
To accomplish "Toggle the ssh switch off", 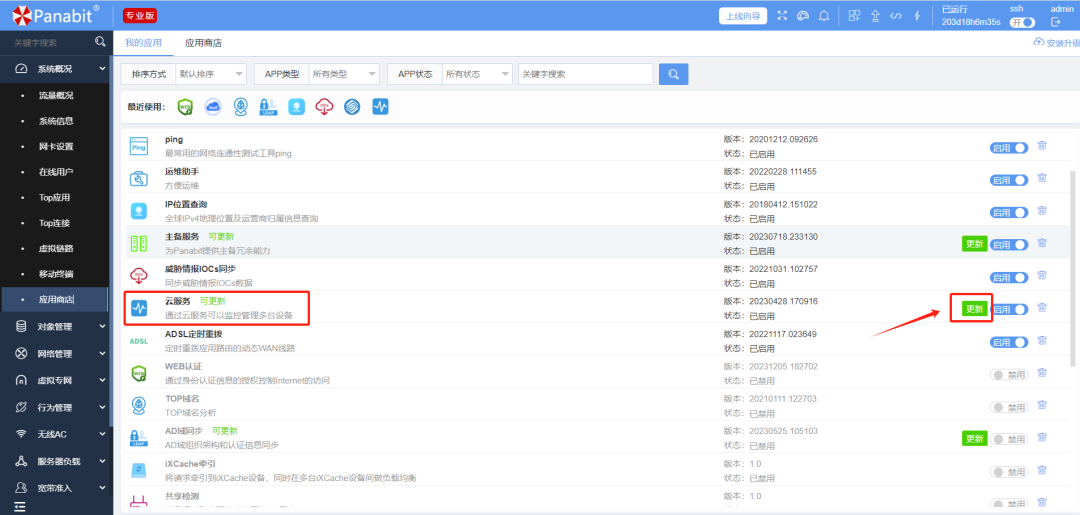I will click(1022, 23).
